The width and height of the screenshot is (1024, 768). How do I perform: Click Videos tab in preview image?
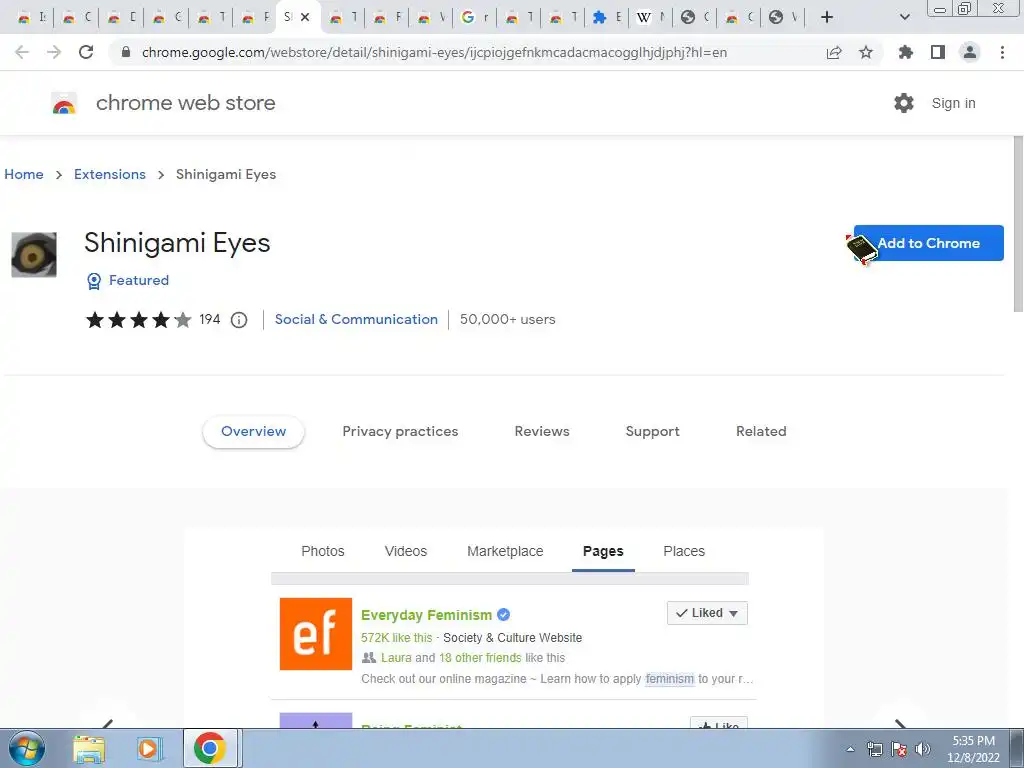click(406, 551)
